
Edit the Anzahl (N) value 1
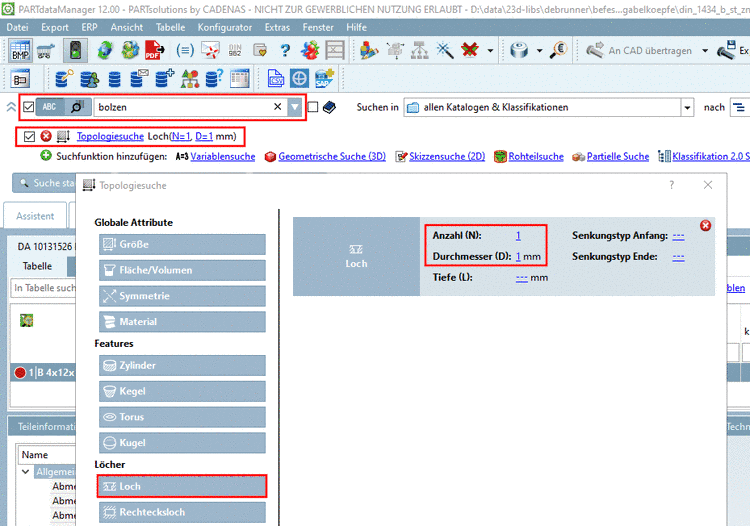click(x=518, y=236)
